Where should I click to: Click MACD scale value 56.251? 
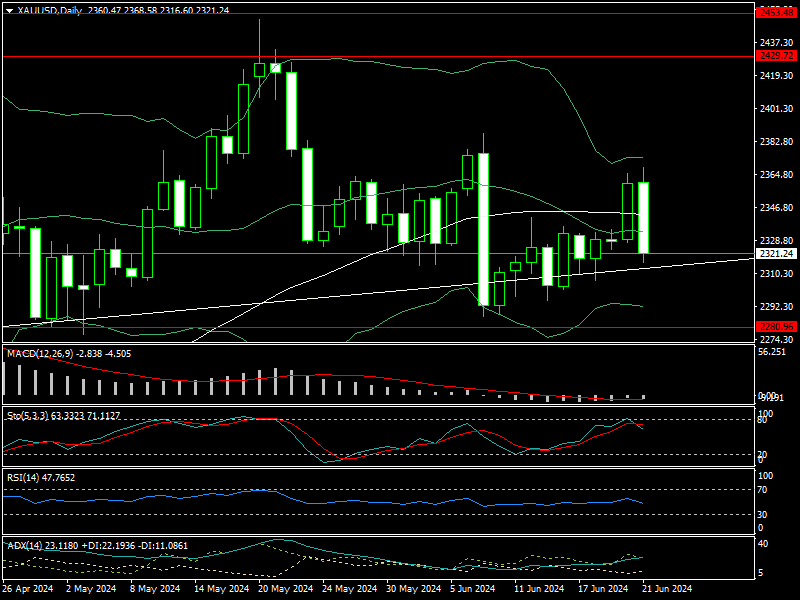pyautogui.click(x=772, y=352)
